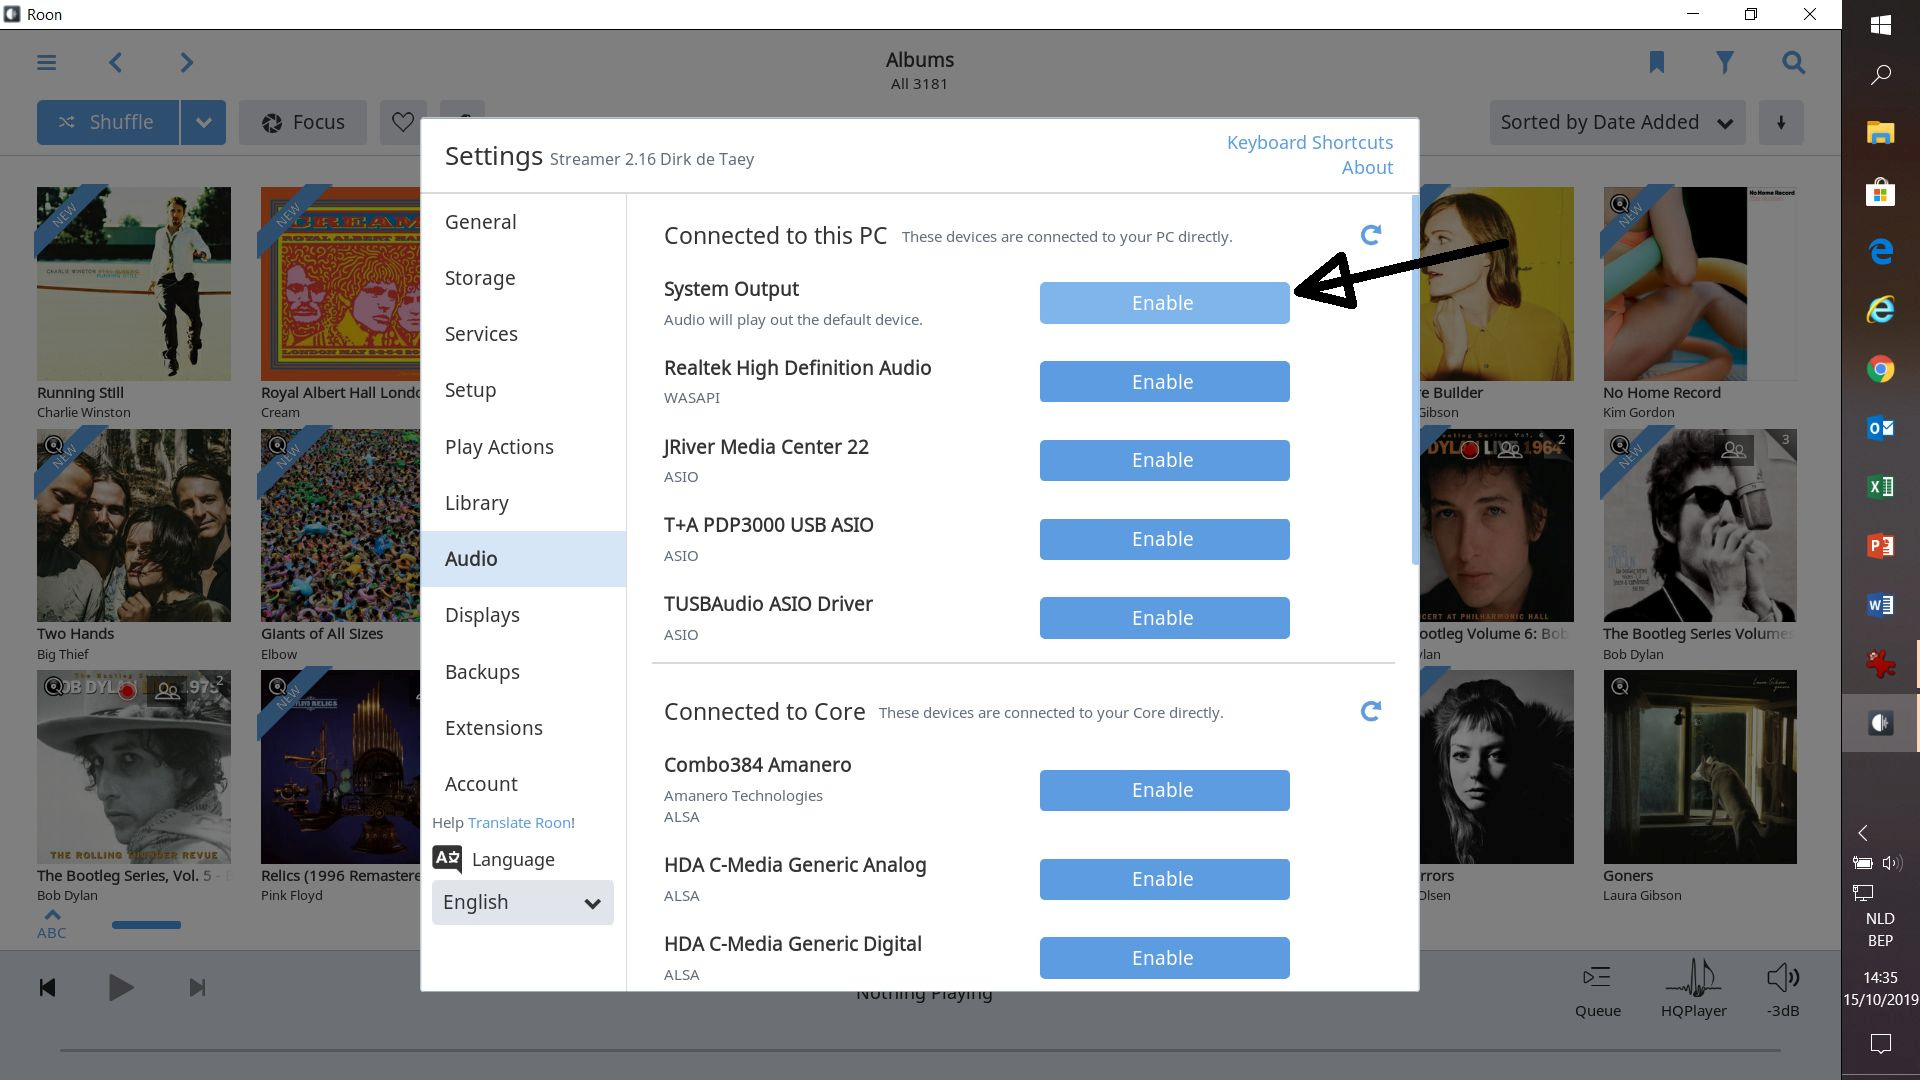This screenshot has width=1920, height=1080.
Task: Open the Two Hands album cover
Action: [134, 525]
